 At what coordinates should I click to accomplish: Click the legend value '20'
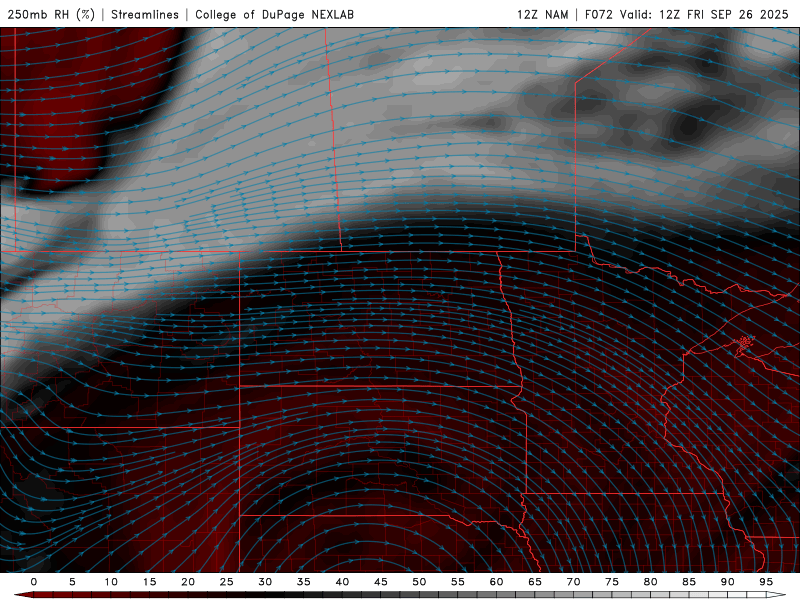coord(188,582)
